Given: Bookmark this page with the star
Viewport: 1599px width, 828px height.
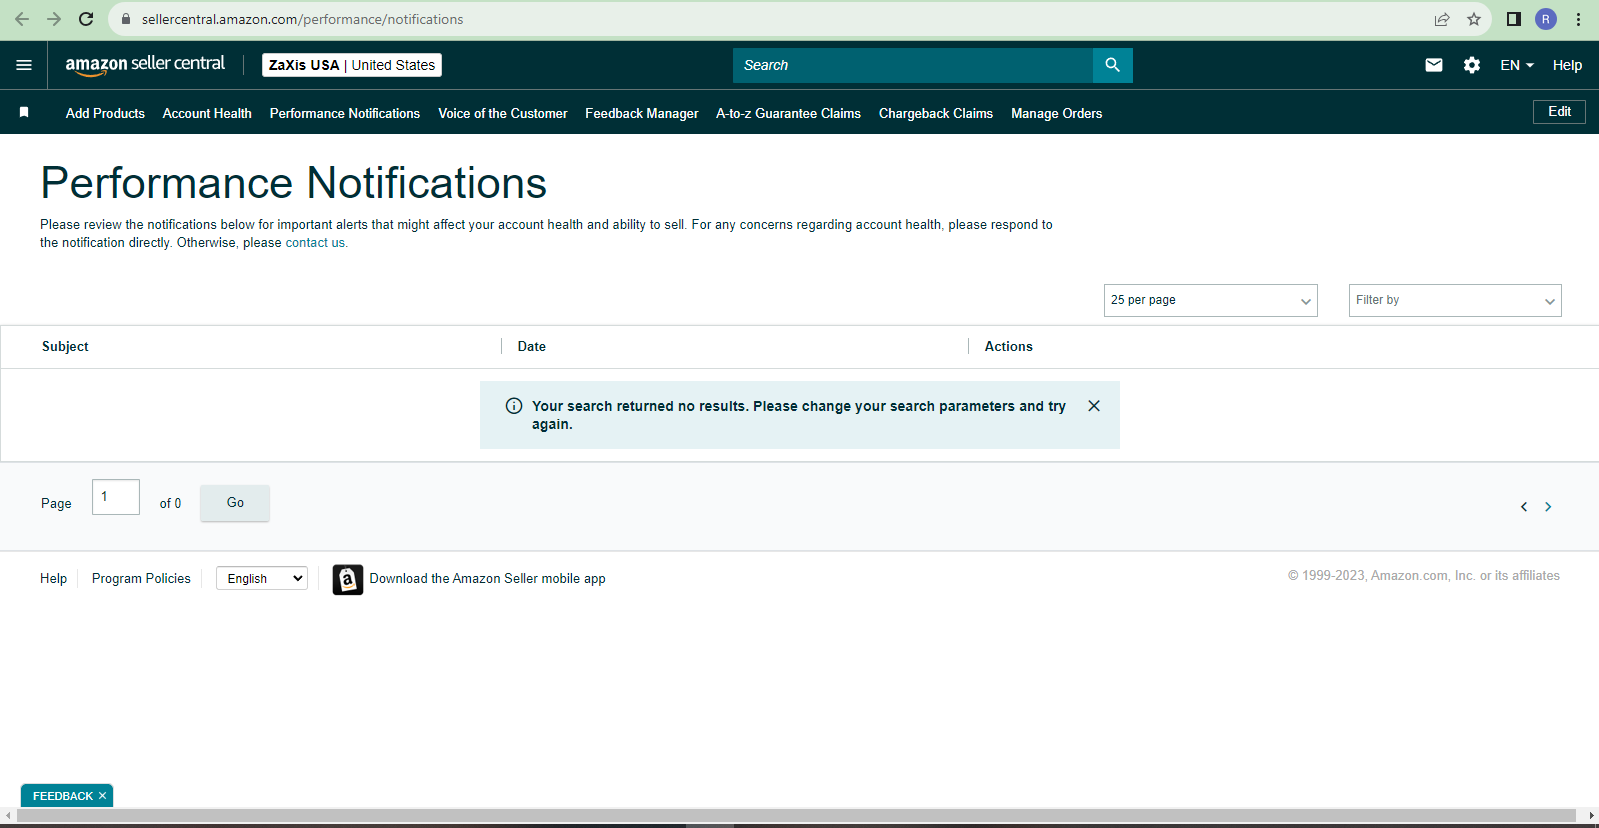Looking at the screenshot, I should click(x=1474, y=19).
